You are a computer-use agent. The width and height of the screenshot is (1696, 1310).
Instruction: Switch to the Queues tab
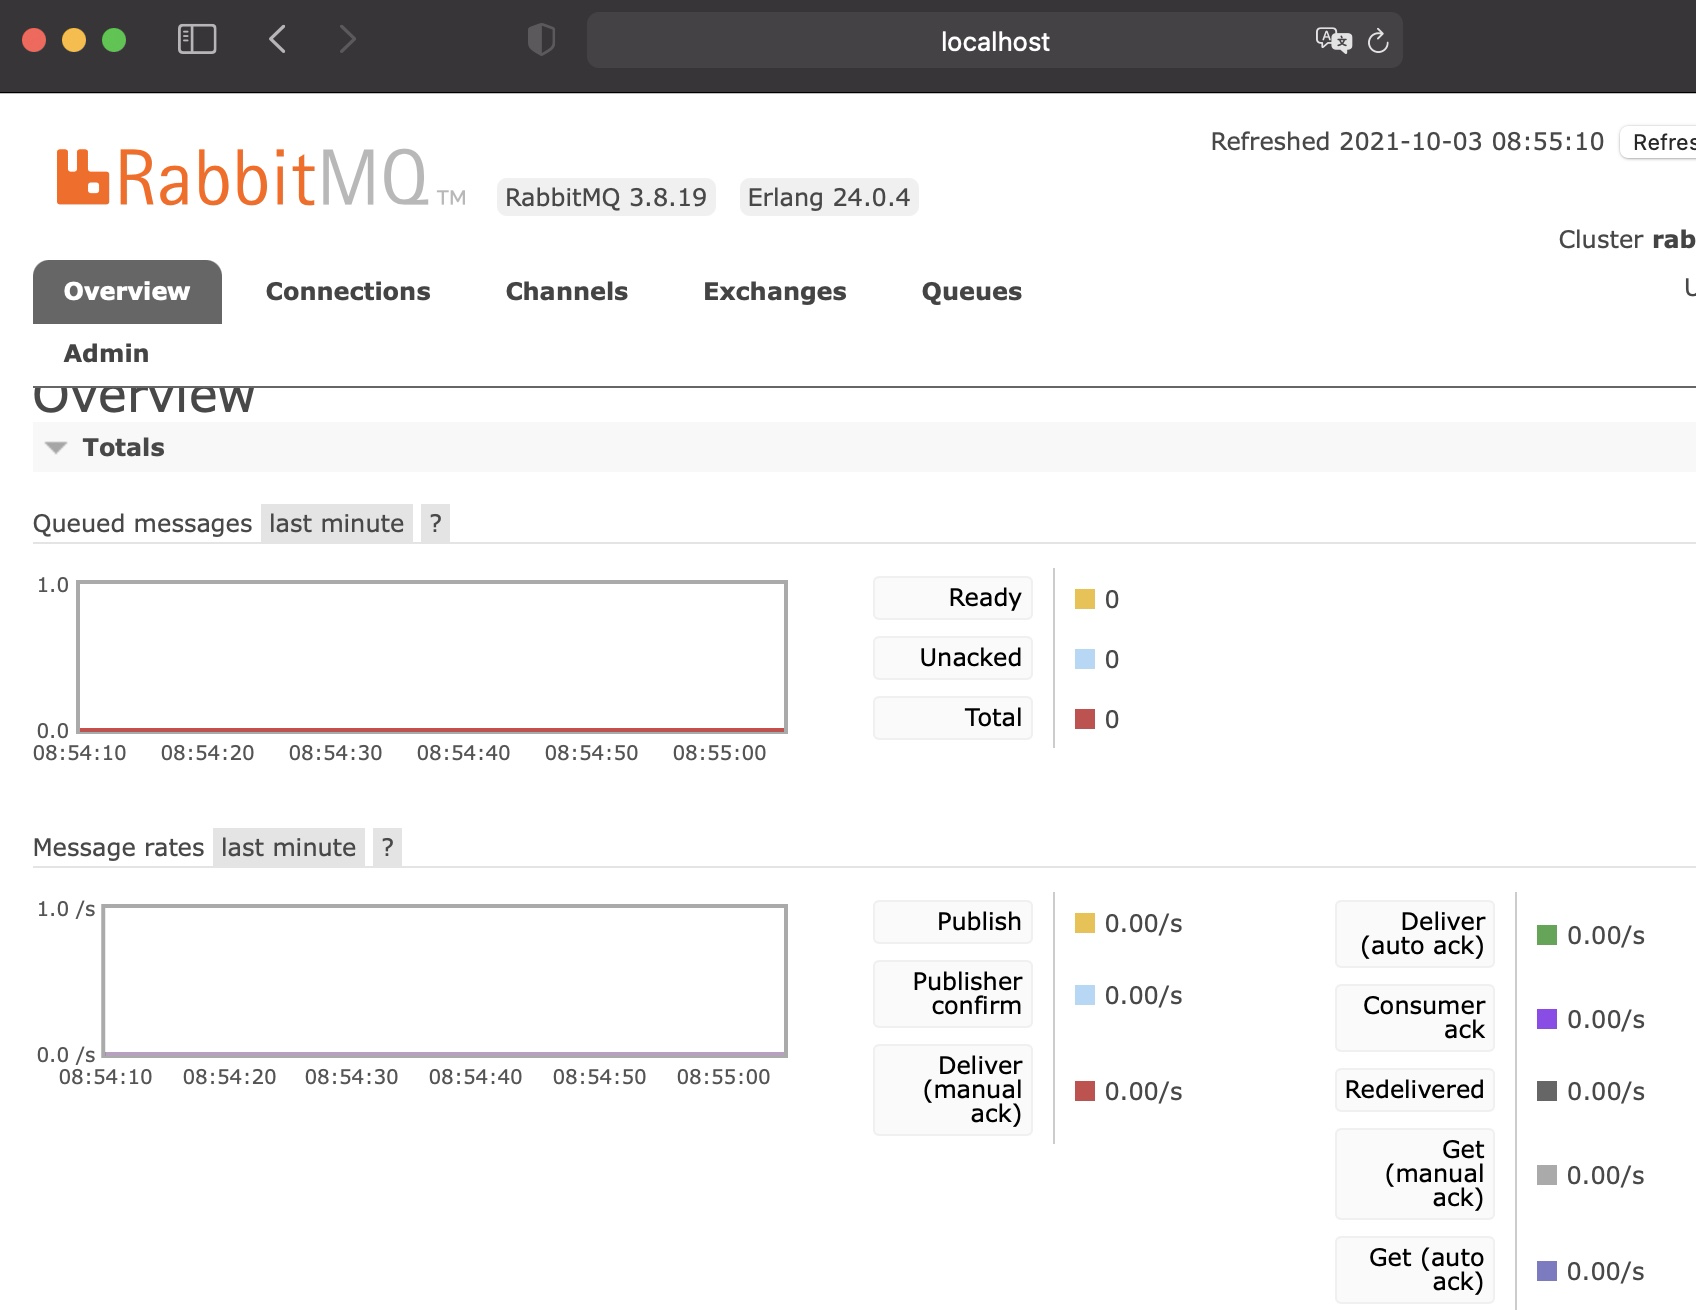click(970, 291)
